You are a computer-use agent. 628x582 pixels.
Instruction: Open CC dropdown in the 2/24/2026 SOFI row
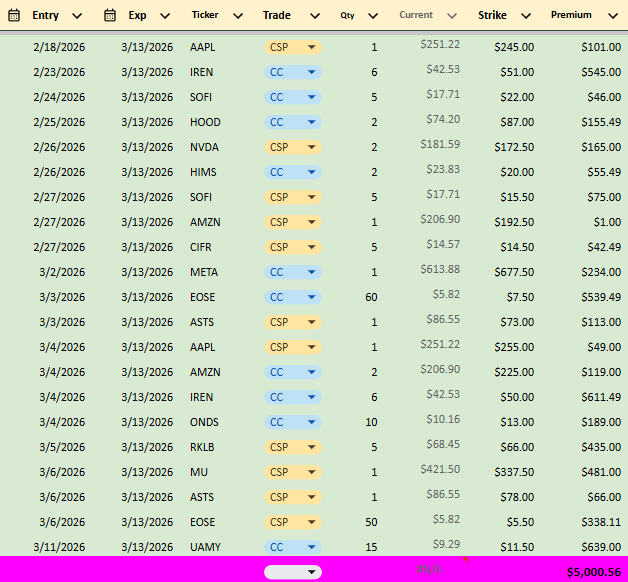pyautogui.click(x=293, y=97)
